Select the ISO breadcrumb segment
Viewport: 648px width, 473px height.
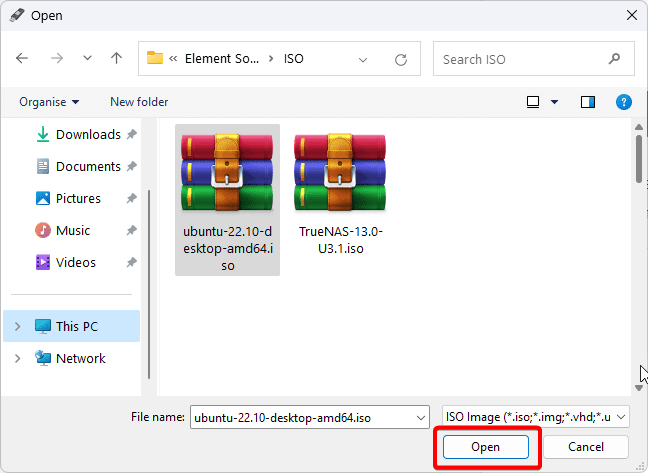tap(293, 59)
